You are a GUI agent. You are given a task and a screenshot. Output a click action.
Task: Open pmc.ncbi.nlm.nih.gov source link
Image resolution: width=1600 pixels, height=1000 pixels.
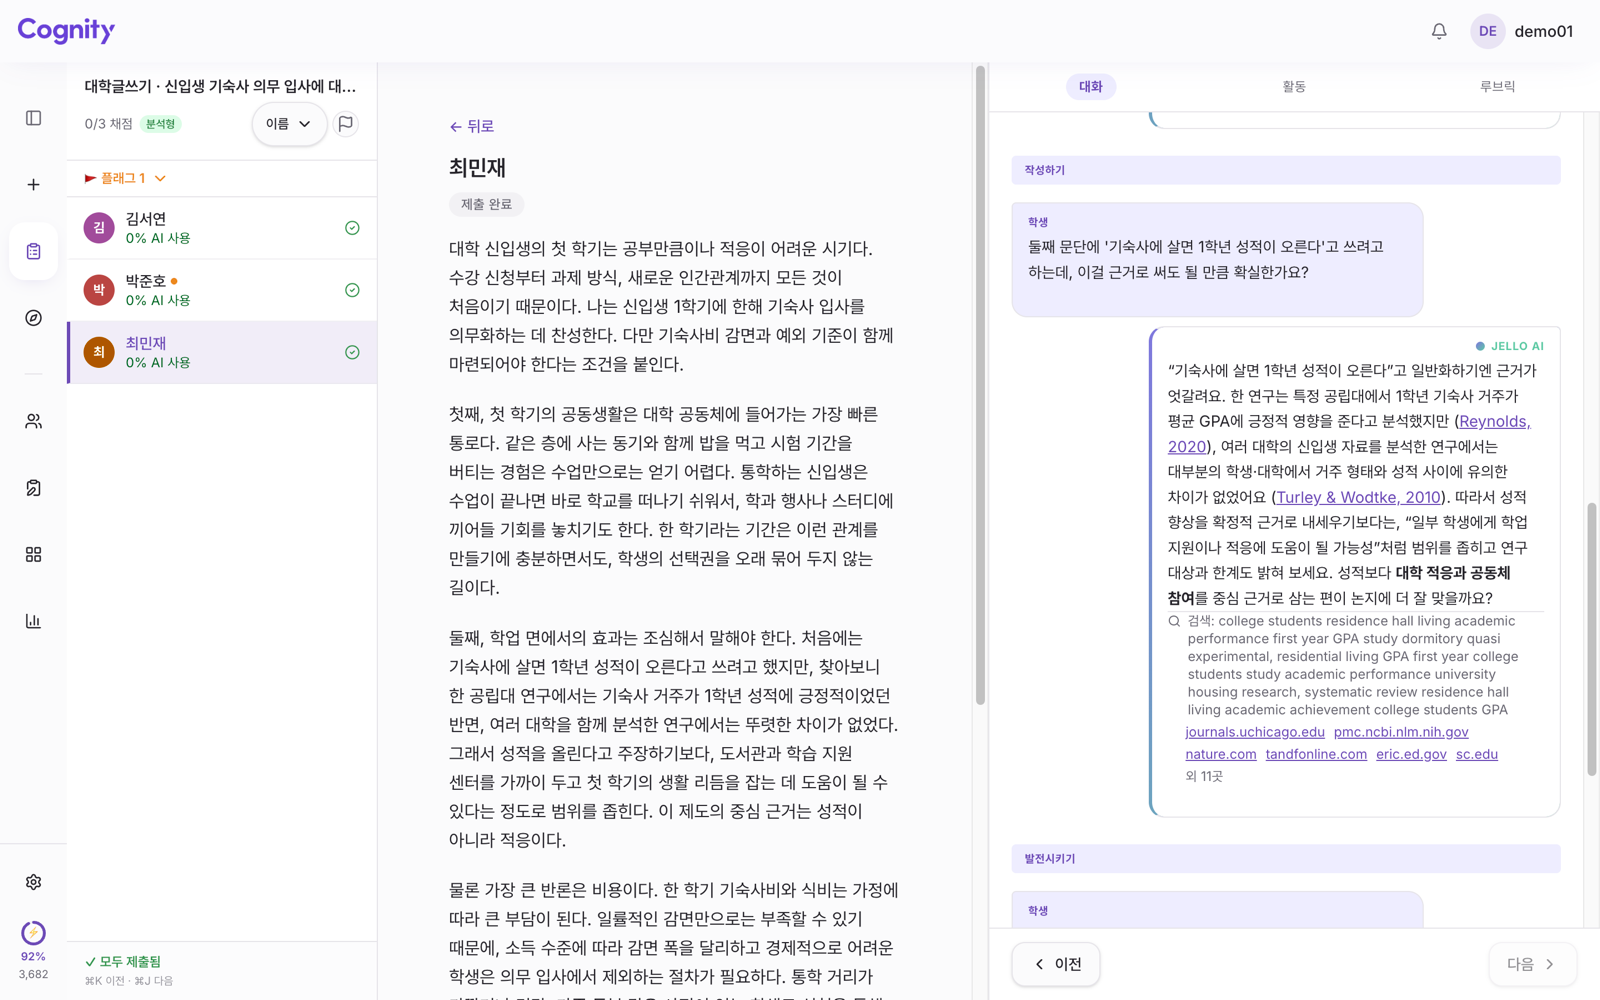1401,732
